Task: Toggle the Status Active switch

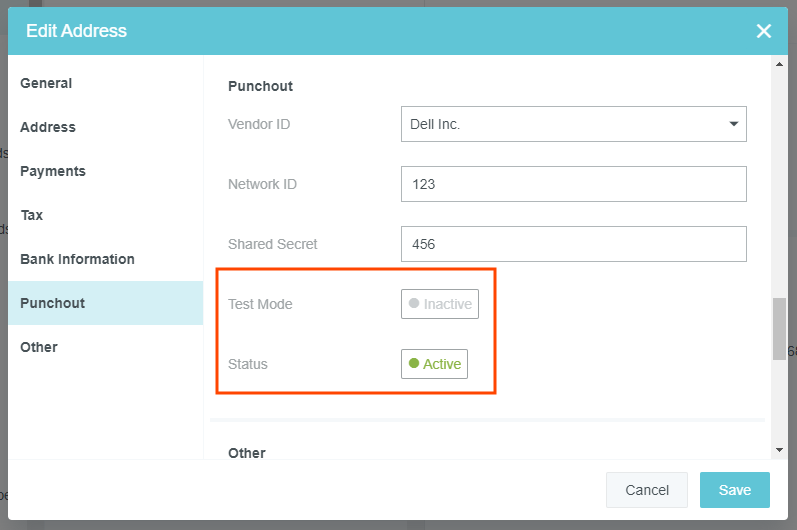Action: click(x=434, y=364)
